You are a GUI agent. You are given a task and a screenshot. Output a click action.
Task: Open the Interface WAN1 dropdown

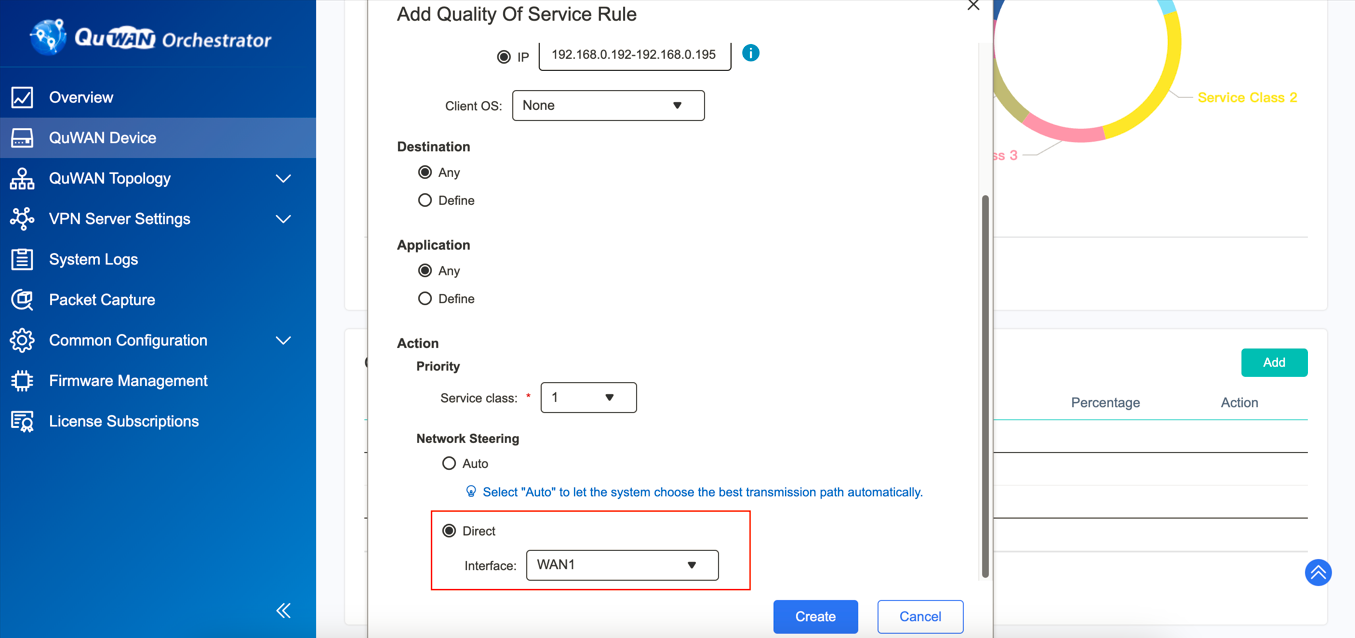click(622, 565)
